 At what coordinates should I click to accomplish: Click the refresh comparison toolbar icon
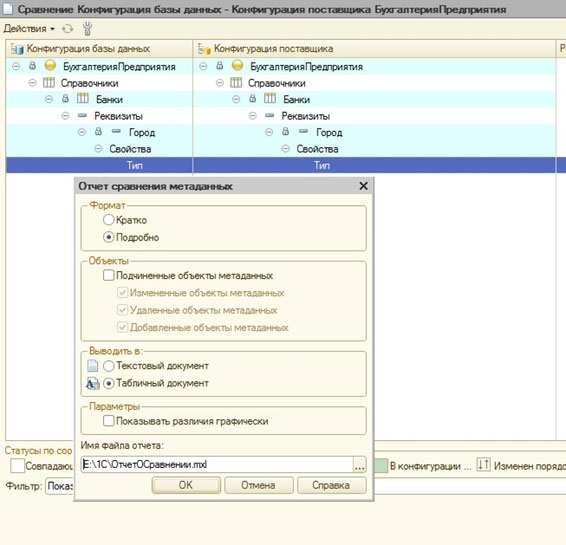click(x=68, y=29)
